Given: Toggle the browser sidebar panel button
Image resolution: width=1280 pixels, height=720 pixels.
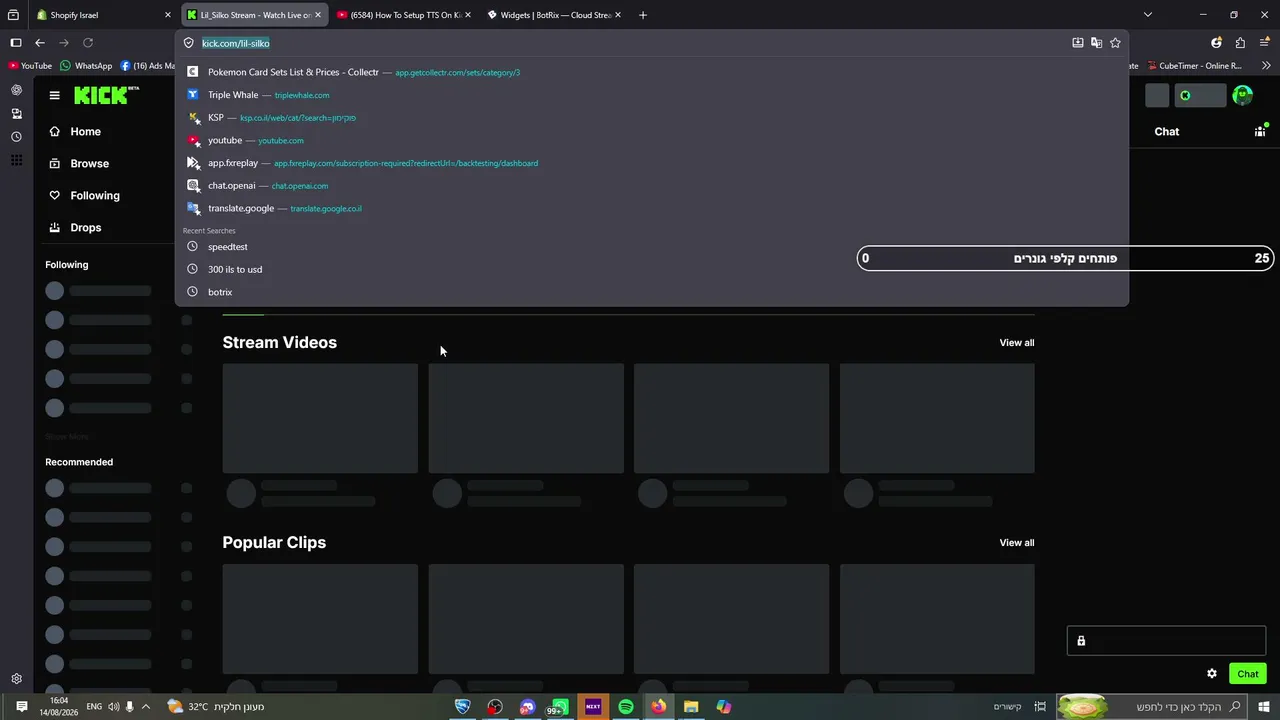Looking at the screenshot, I should coord(15,43).
